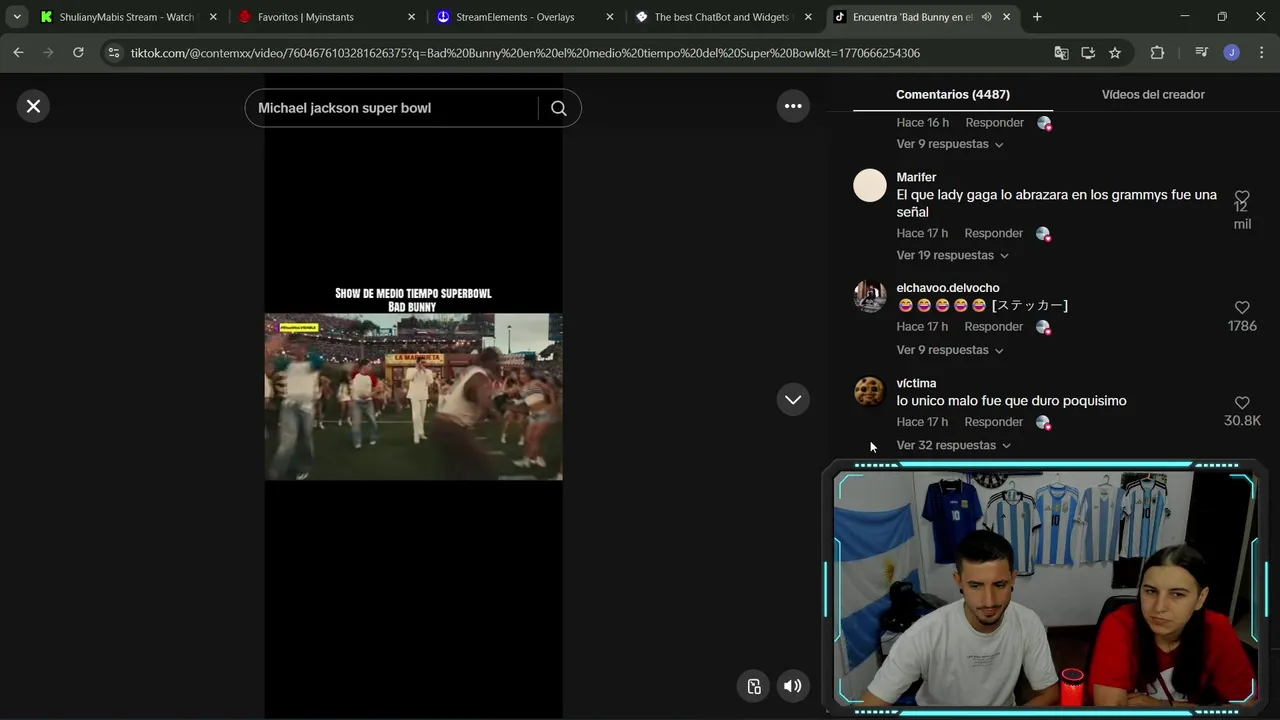Screen dimensions: 1280x720
Task: Click comment text 'lo unico malo fue que duro poquisimo'
Action: 1011,401
